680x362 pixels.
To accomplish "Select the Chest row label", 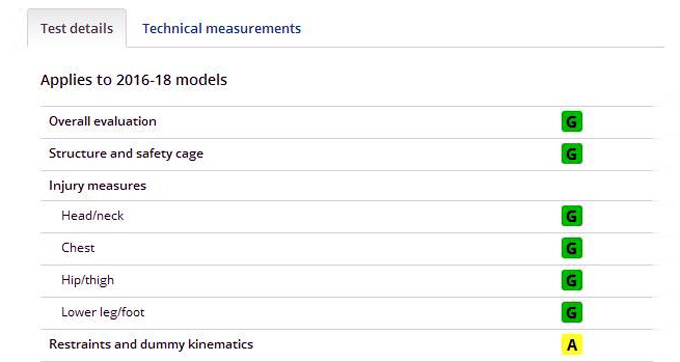I will (x=78, y=248).
